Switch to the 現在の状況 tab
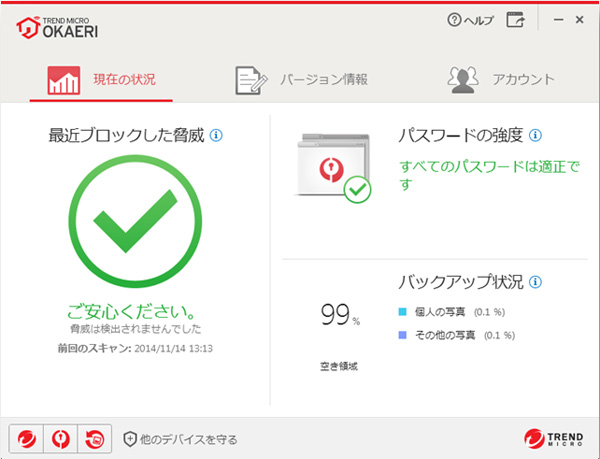The width and height of the screenshot is (600, 459). [102, 80]
